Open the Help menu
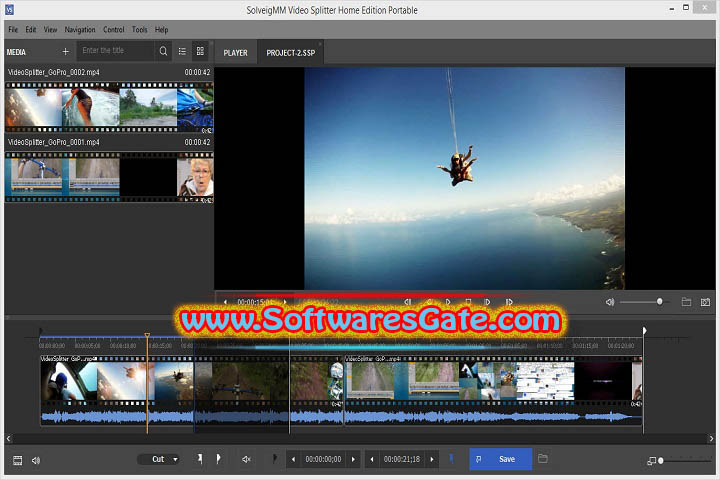 tap(161, 29)
